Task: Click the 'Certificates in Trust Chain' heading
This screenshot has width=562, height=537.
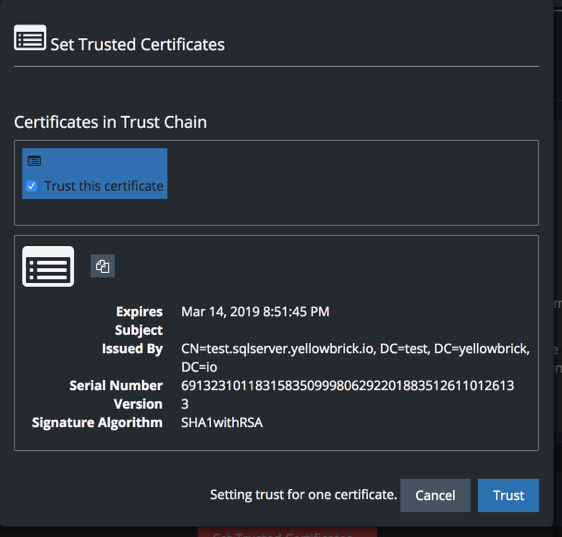Action: click(x=110, y=122)
